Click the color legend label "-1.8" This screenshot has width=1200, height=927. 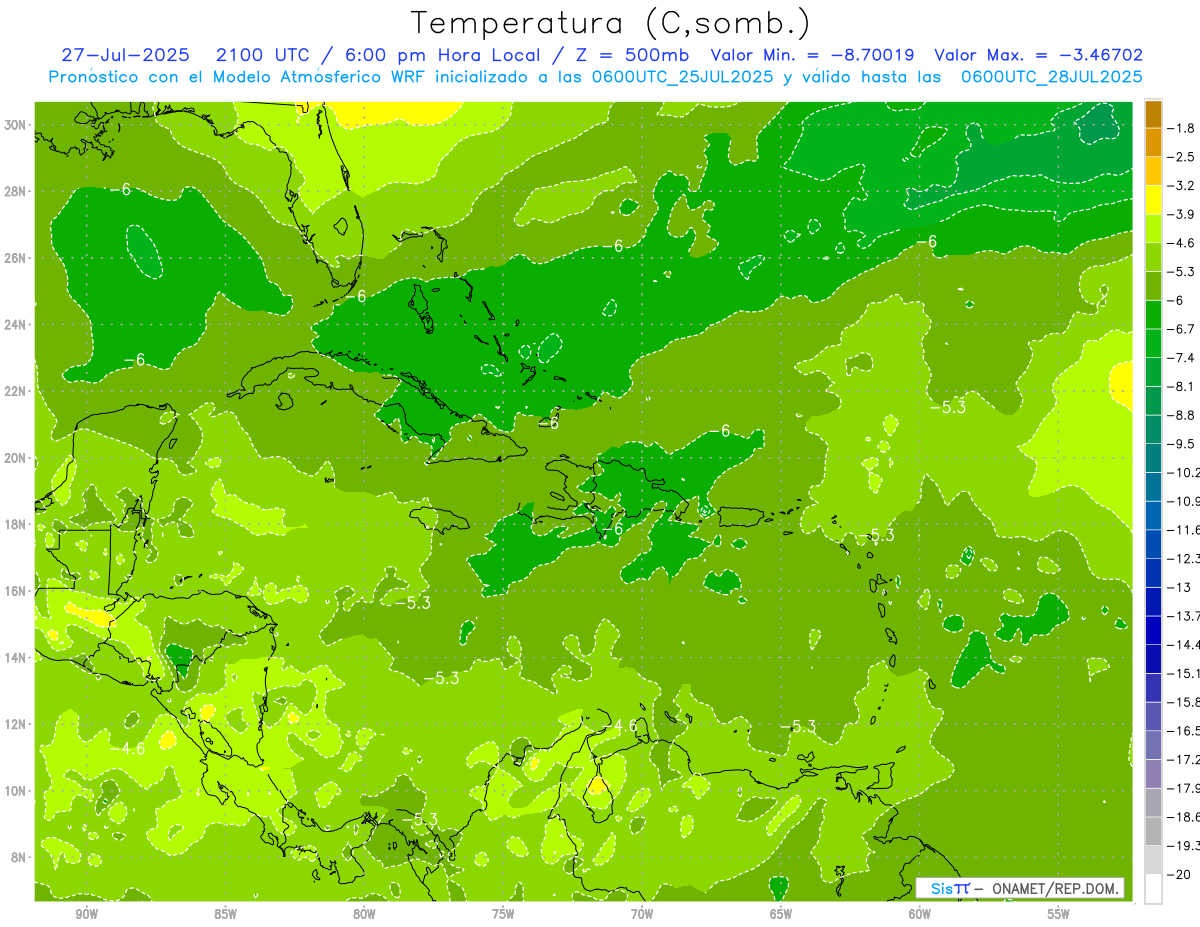[1182, 128]
